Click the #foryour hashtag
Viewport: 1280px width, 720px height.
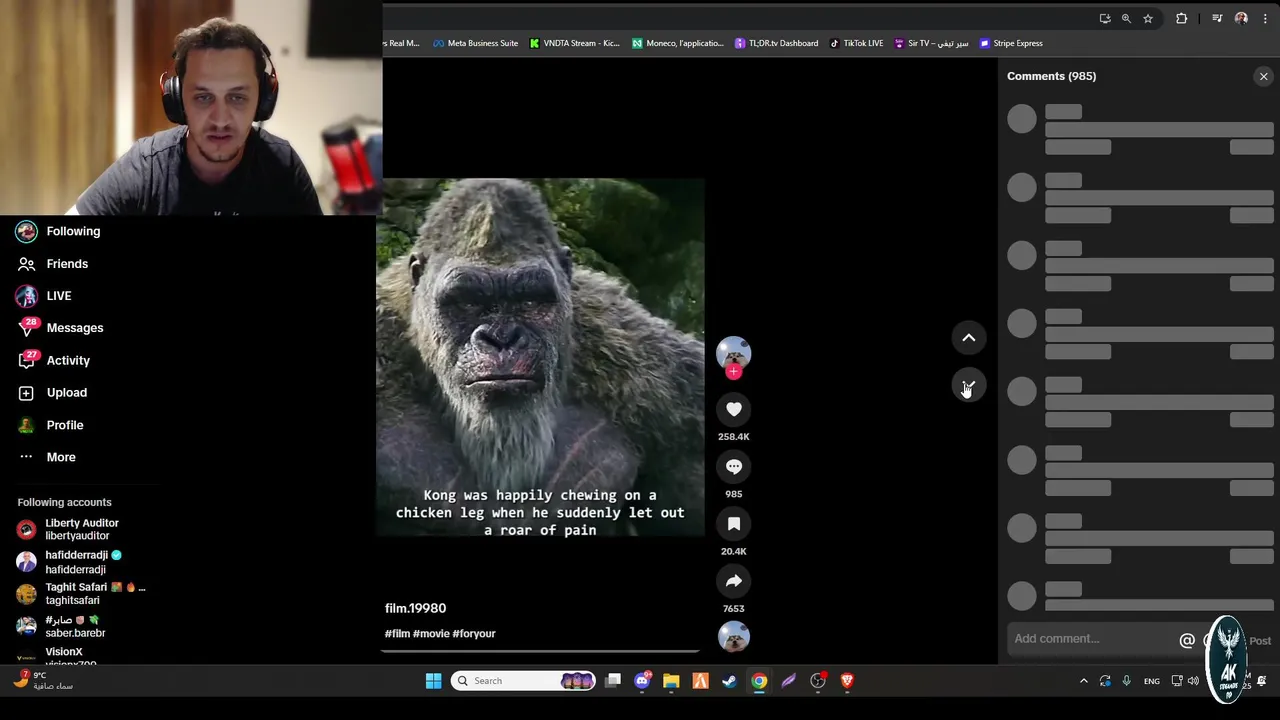click(x=474, y=633)
